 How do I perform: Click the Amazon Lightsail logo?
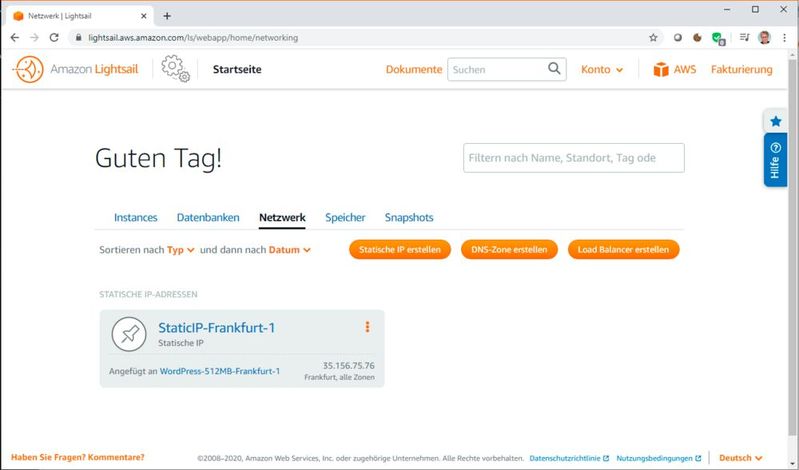(75, 69)
